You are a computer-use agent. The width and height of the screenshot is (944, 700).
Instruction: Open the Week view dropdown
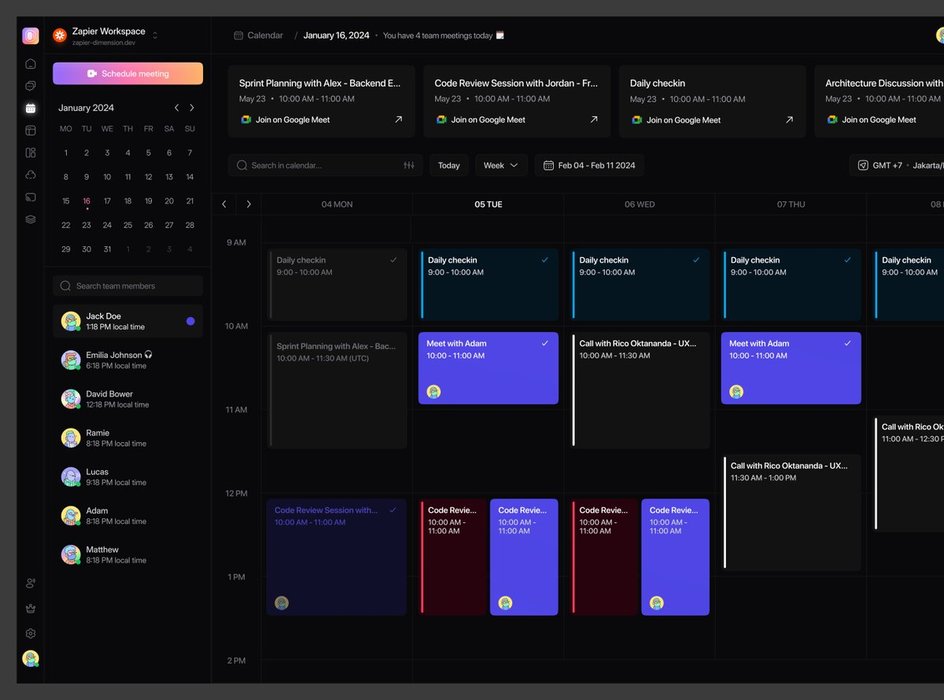(x=501, y=165)
